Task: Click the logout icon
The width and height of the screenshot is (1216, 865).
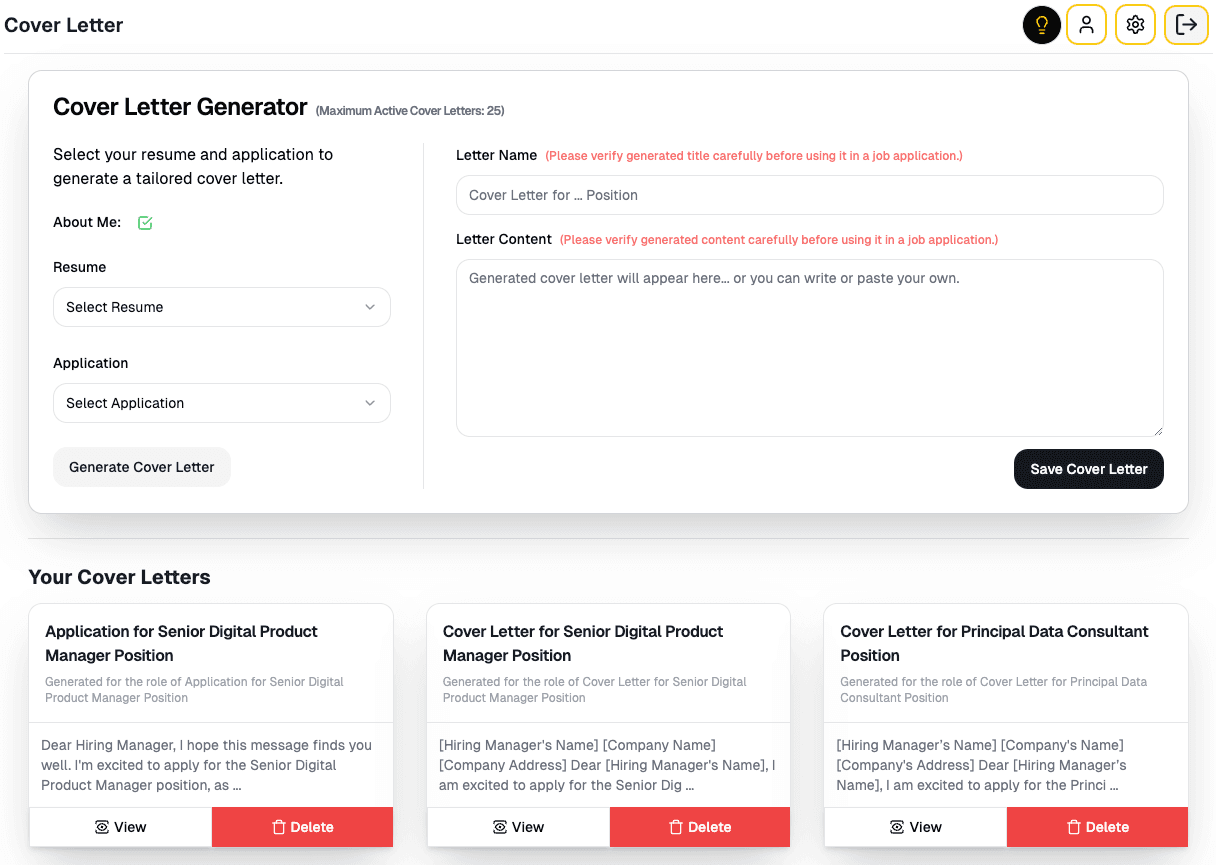Action: click(x=1185, y=24)
